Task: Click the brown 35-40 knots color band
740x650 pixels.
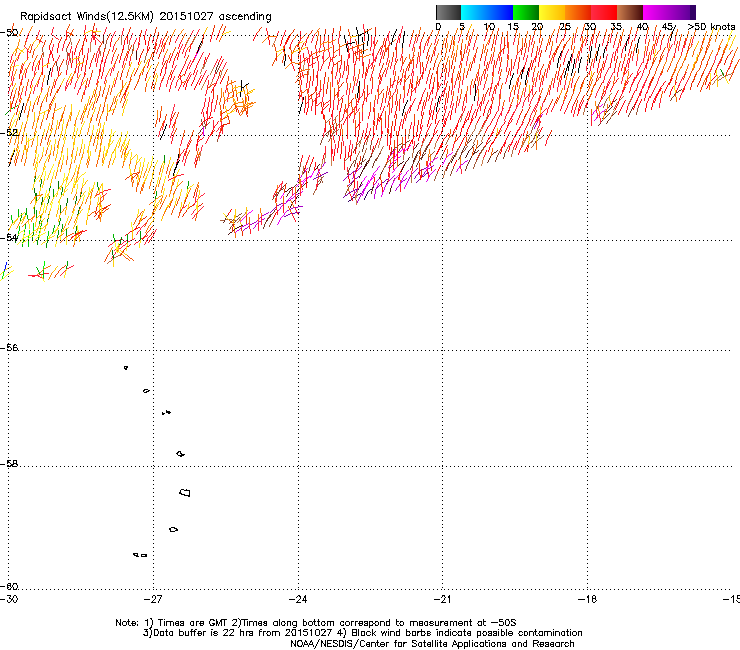Action: click(630, 12)
